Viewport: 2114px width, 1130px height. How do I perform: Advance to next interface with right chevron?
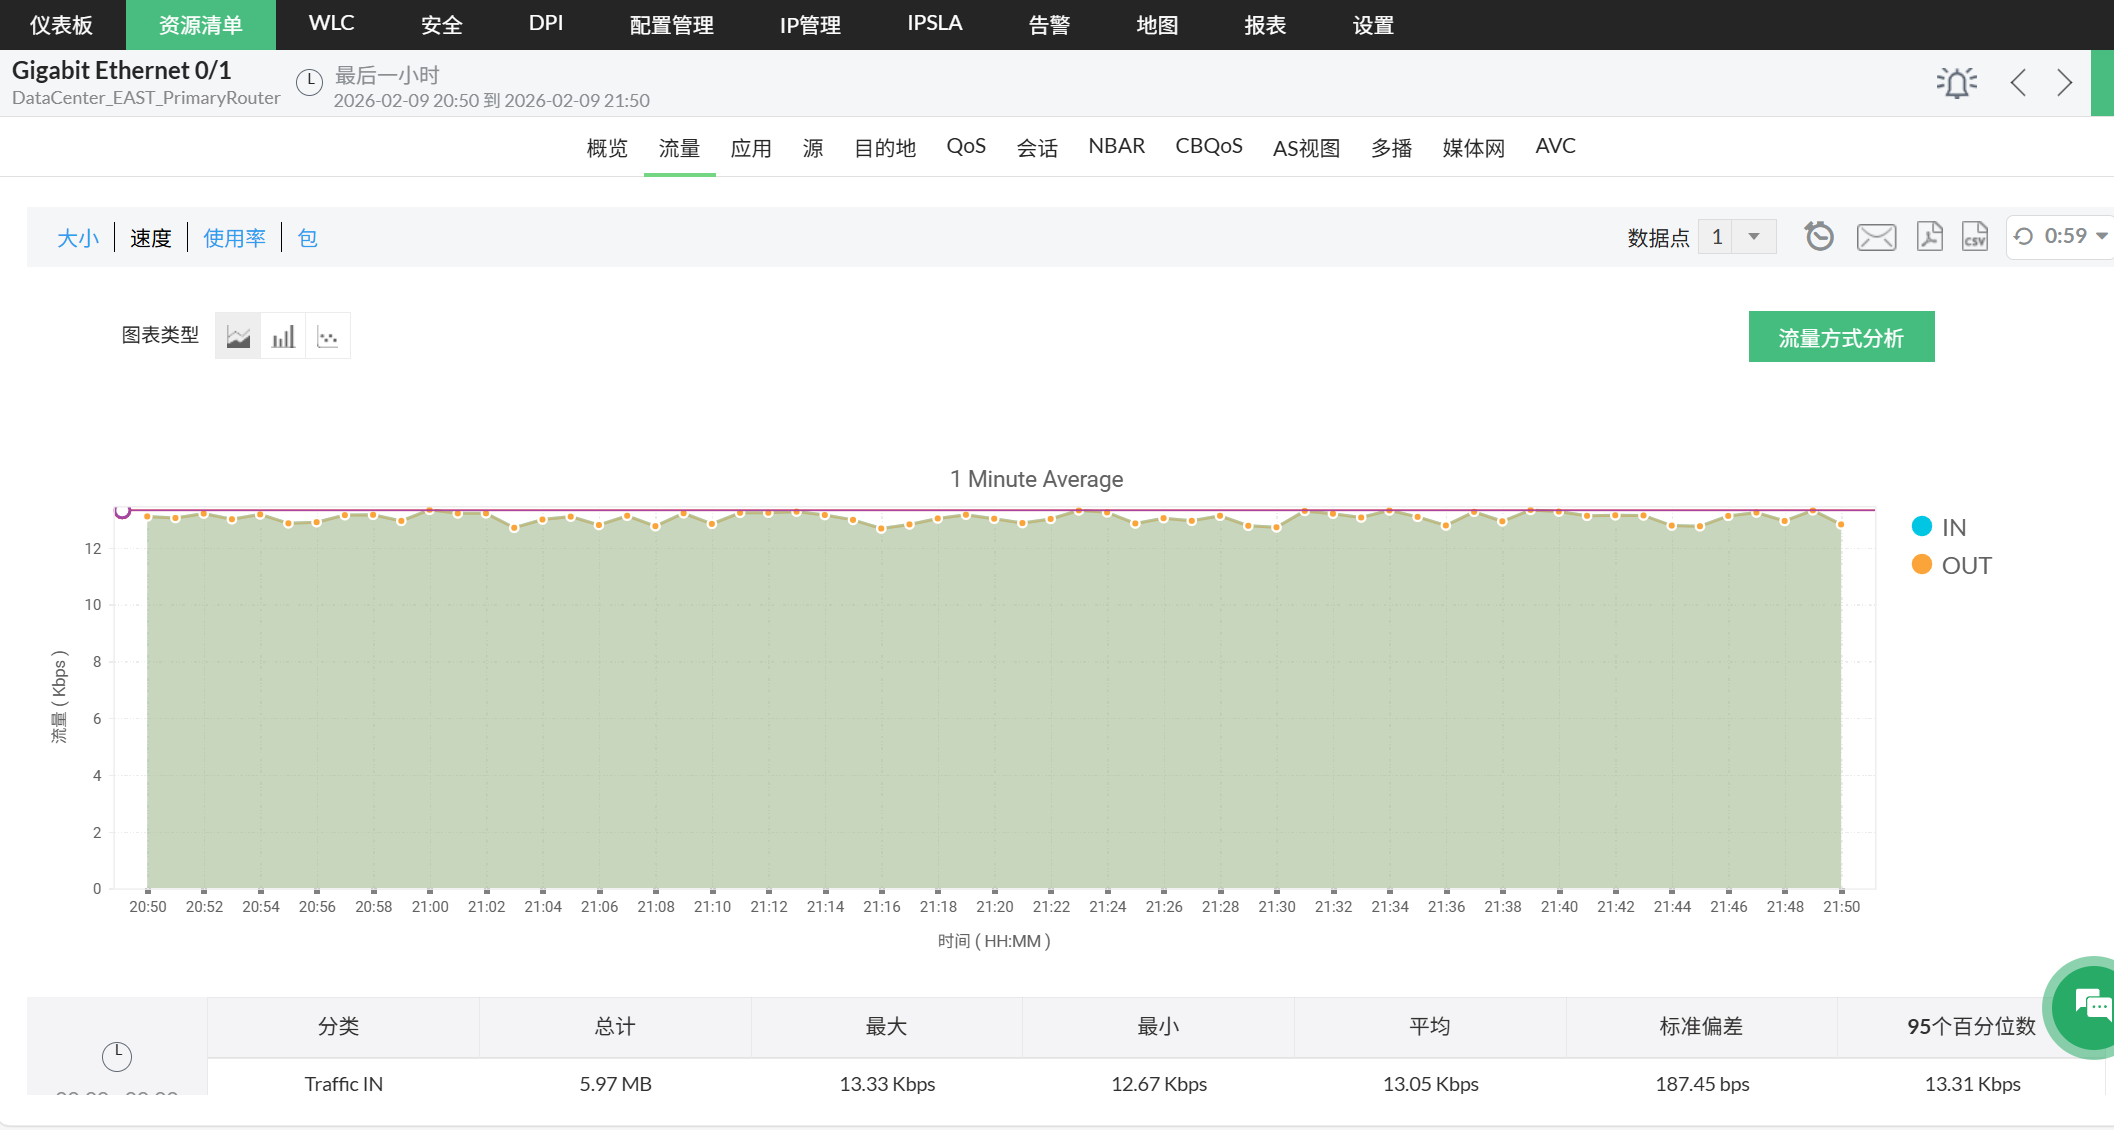click(x=2064, y=82)
